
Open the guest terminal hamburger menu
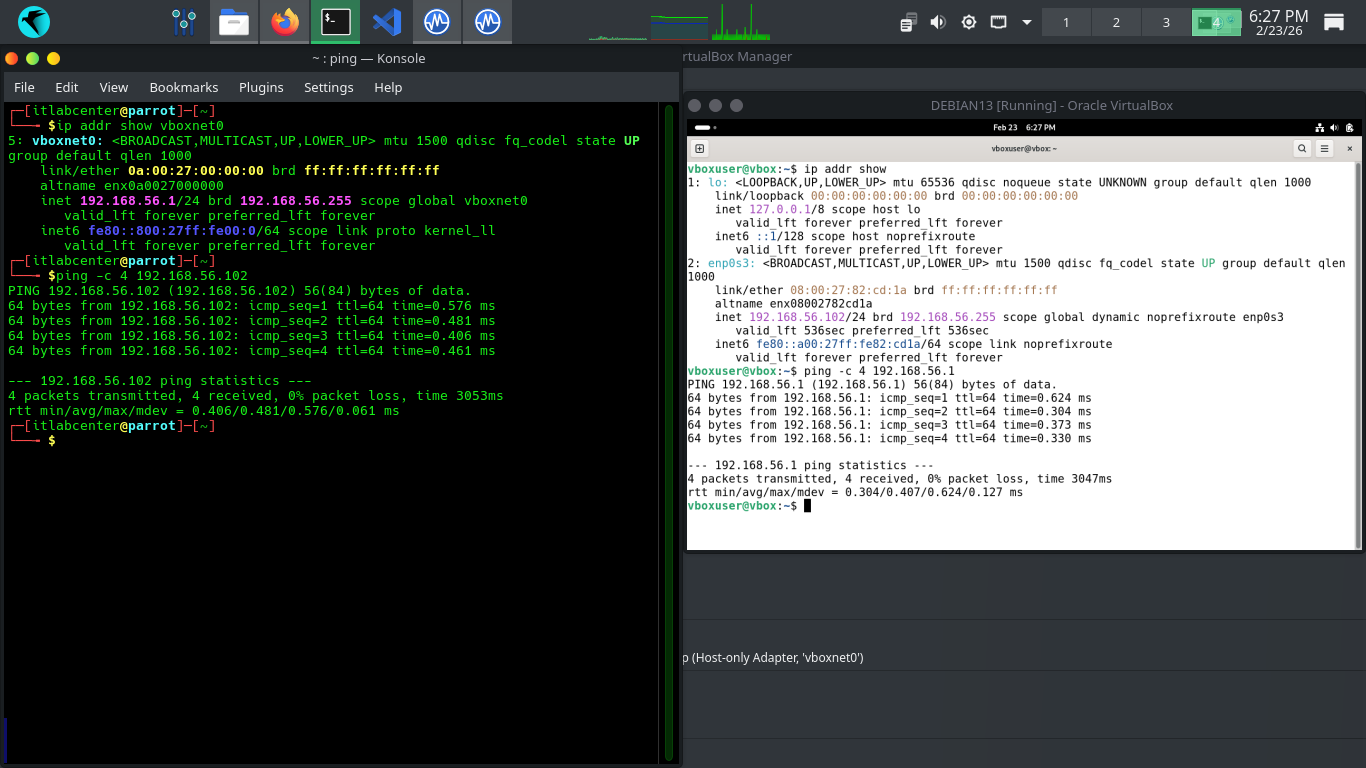click(x=1325, y=148)
